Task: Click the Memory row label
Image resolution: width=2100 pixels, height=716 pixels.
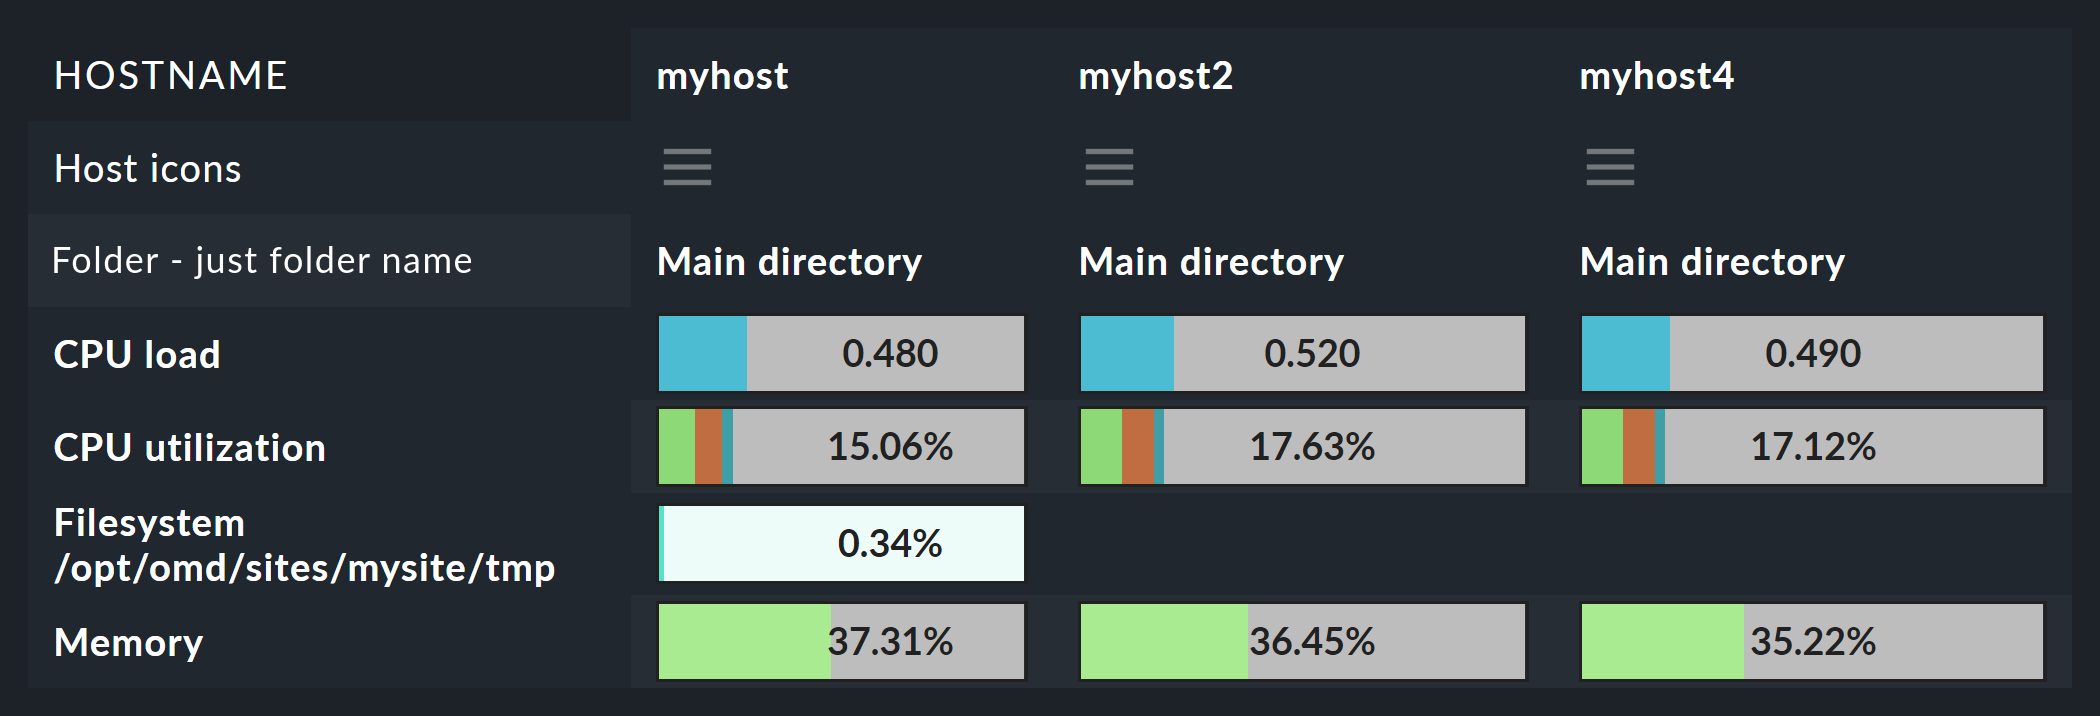Action: [x=129, y=642]
